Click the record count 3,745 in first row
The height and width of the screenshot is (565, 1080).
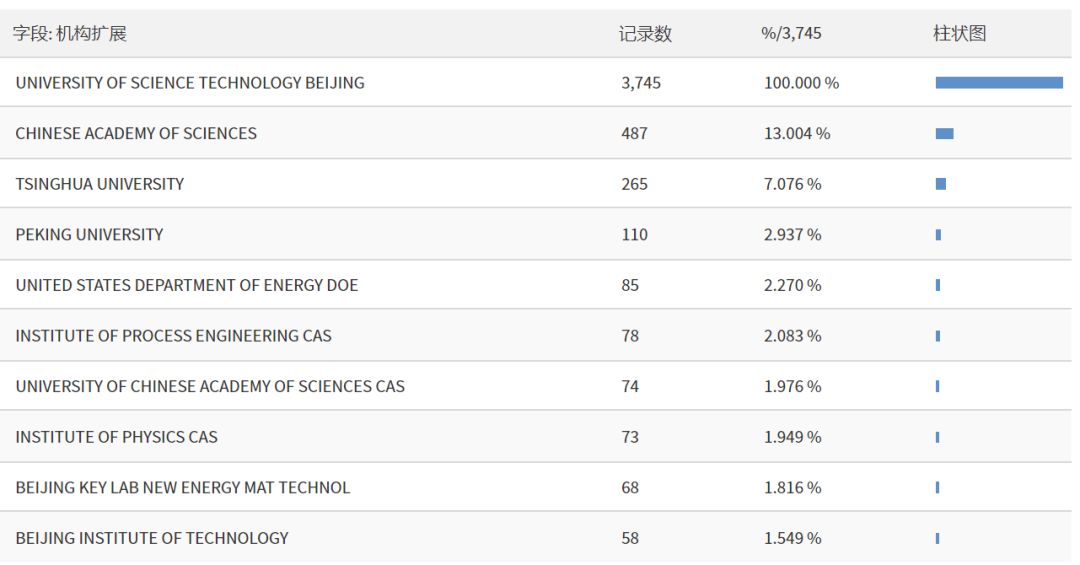click(x=641, y=83)
